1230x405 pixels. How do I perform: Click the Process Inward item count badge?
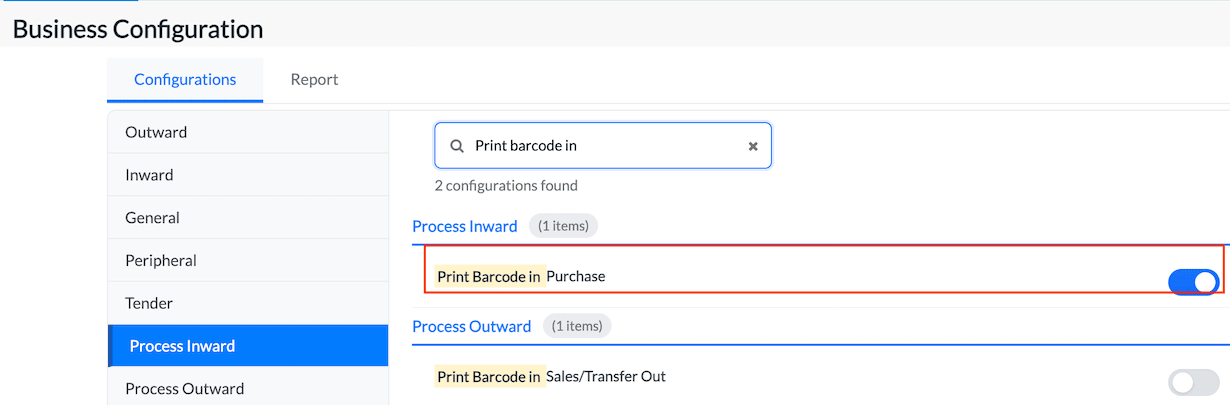pyautogui.click(x=563, y=226)
